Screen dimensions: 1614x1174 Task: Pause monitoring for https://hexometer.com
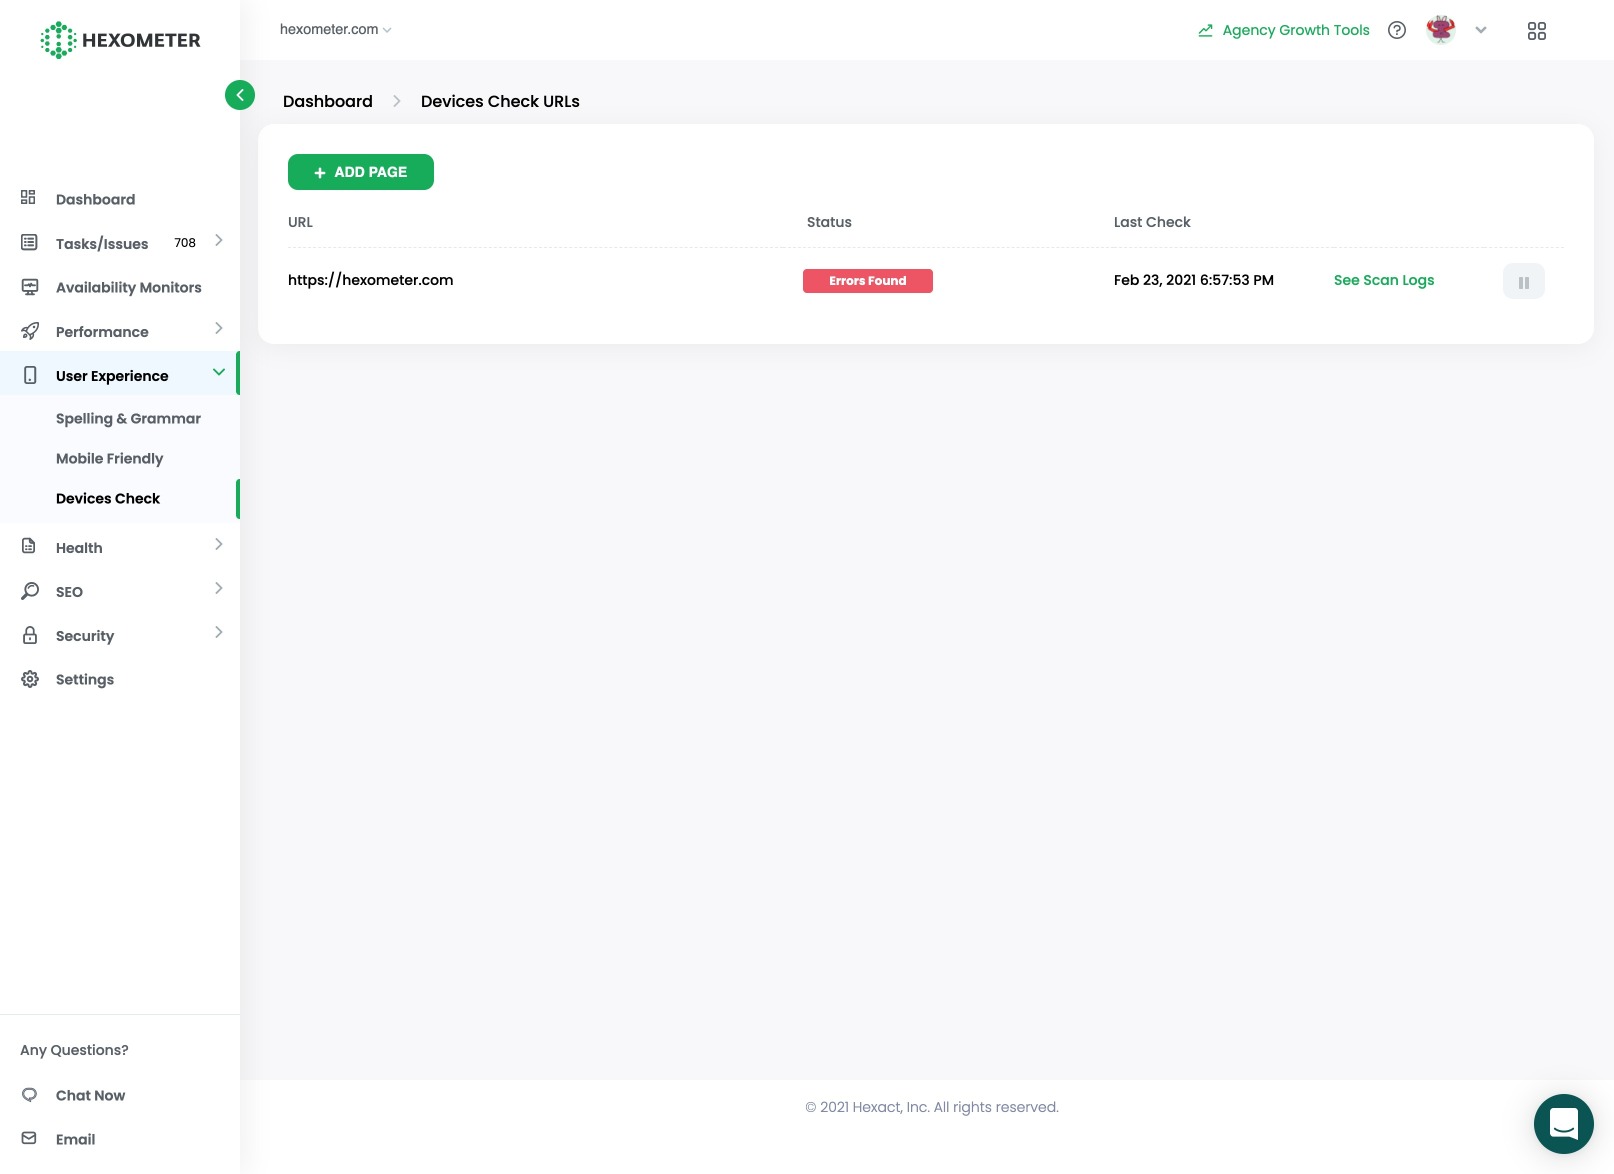pos(1524,281)
